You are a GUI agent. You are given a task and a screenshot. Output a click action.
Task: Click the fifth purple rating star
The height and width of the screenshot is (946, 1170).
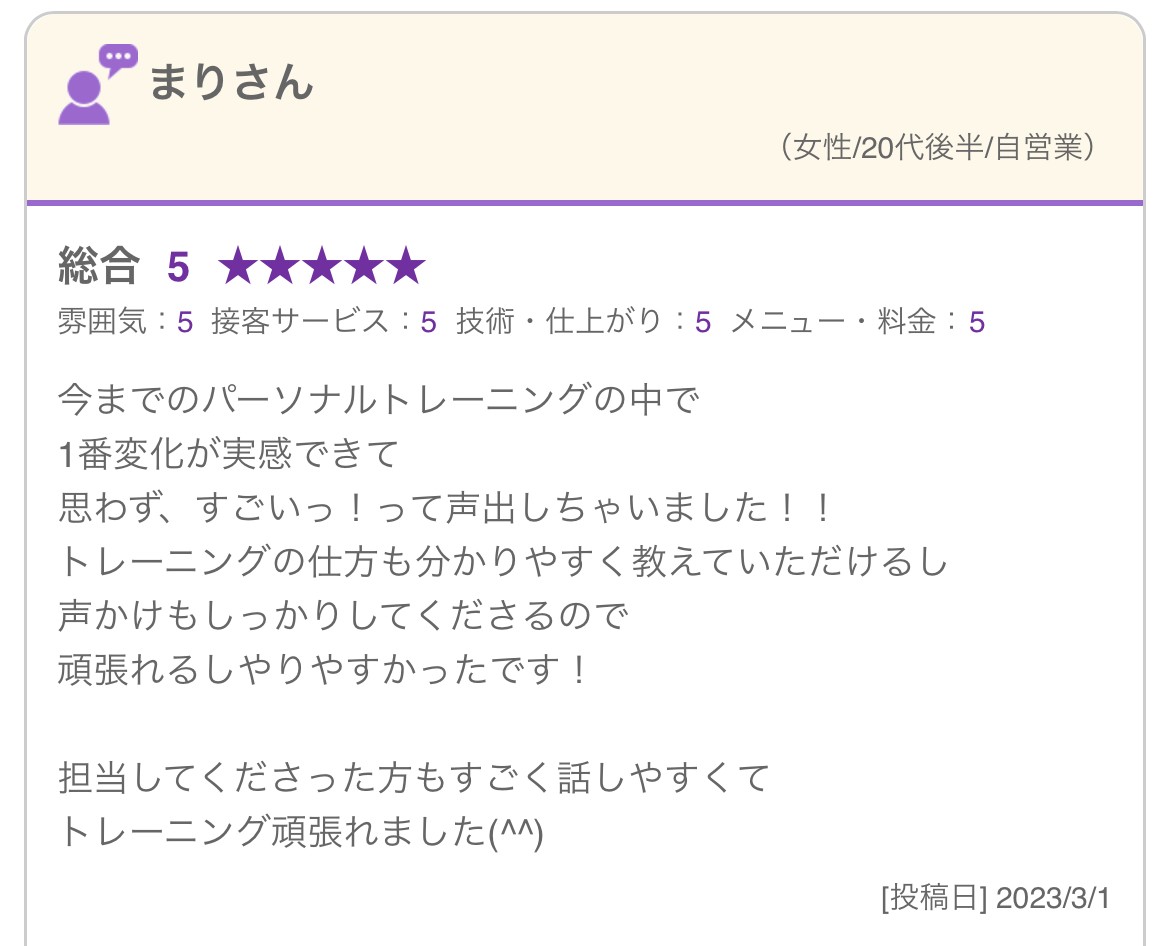tap(406, 266)
